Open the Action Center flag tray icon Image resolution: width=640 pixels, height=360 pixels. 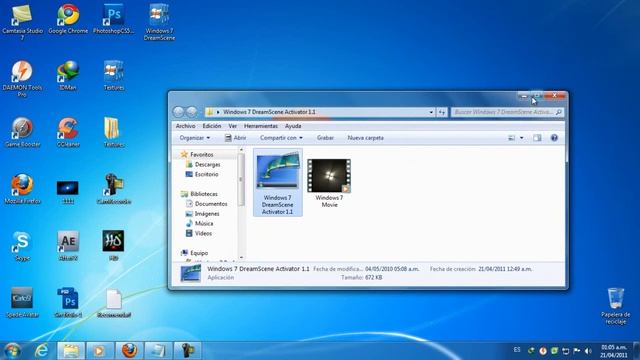[x=577, y=351]
